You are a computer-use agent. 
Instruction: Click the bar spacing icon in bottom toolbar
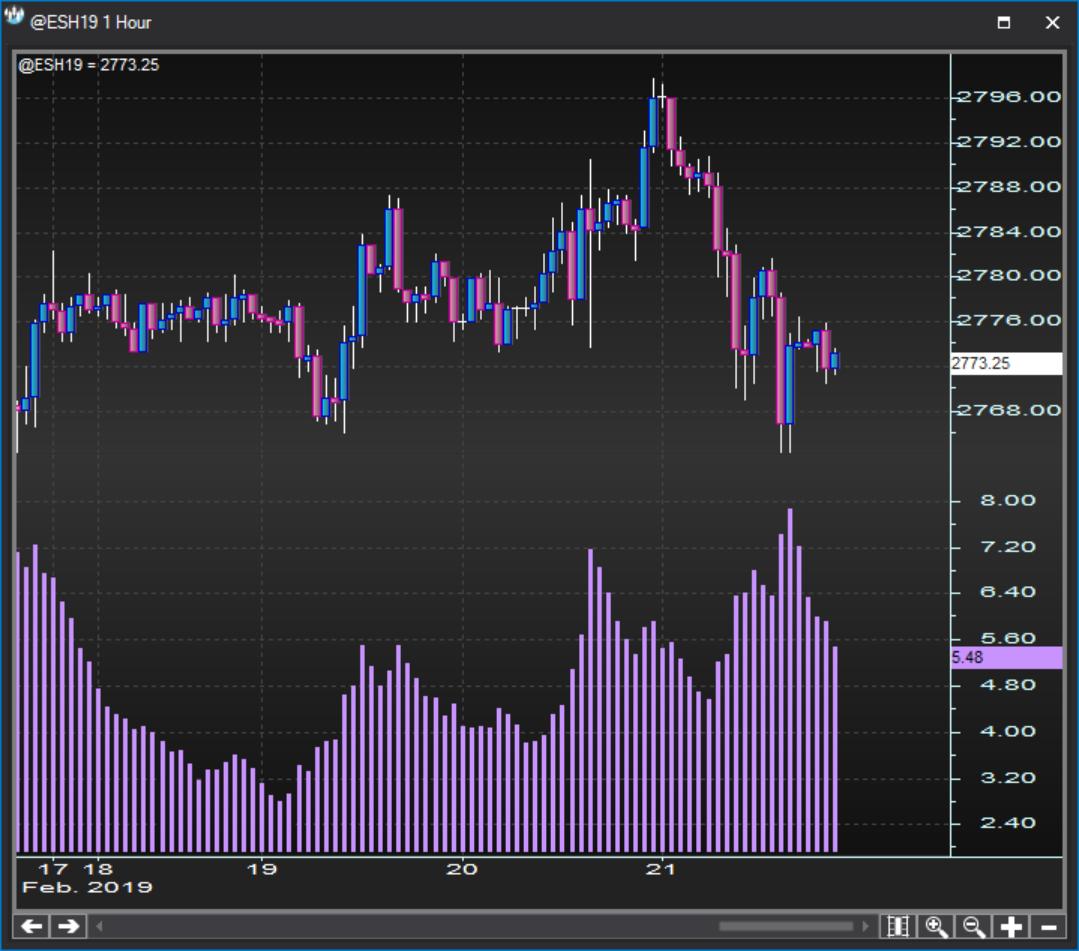(x=899, y=926)
